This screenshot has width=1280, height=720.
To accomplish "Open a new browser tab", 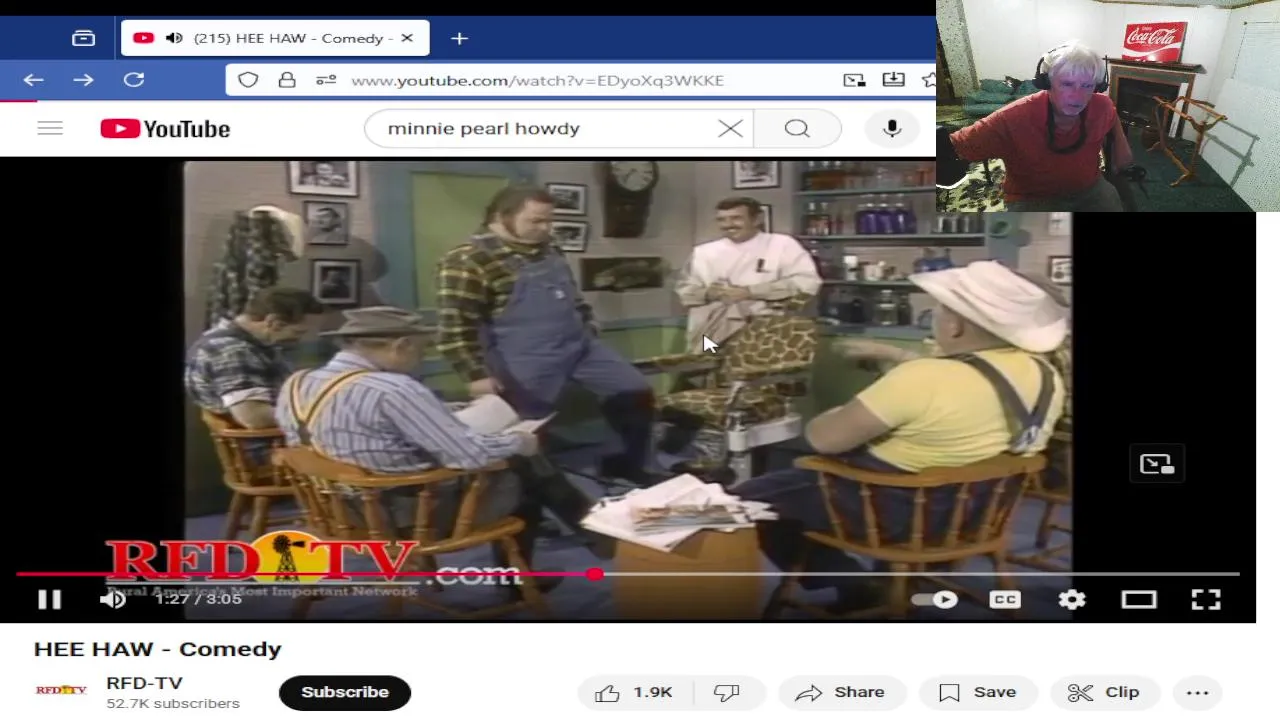I will 459,38.
